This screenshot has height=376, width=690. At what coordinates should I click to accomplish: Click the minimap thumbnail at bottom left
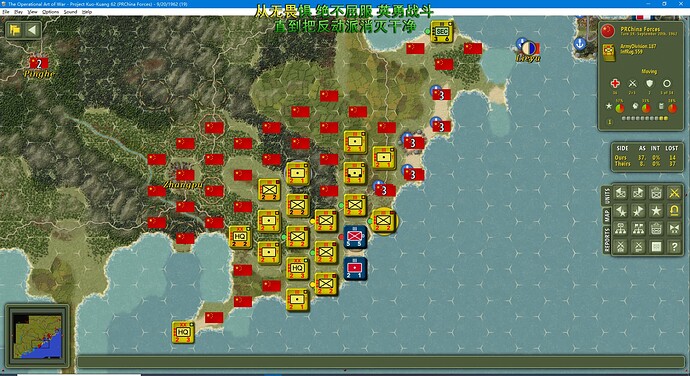(x=37, y=336)
